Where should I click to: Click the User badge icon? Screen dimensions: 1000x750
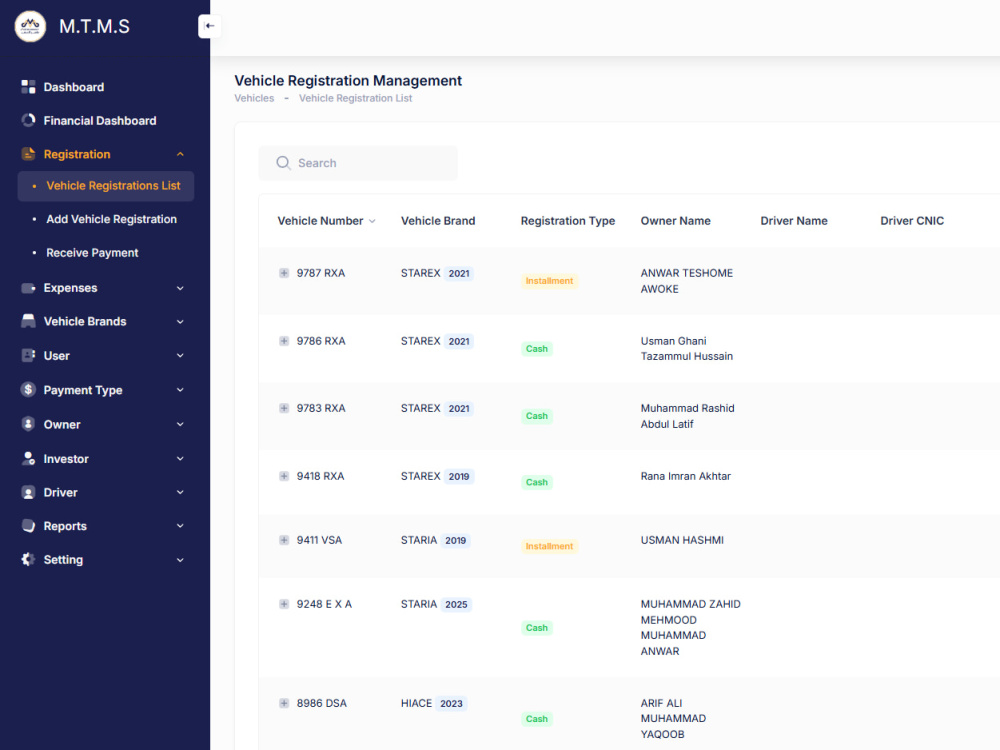click(x=28, y=355)
